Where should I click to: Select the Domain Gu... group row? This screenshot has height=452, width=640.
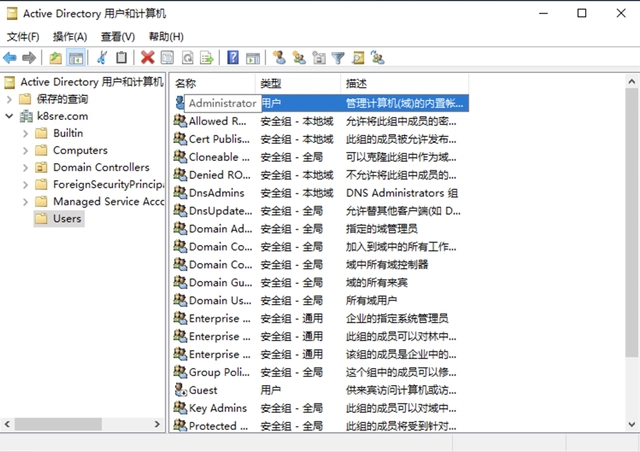click(x=321, y=283)
